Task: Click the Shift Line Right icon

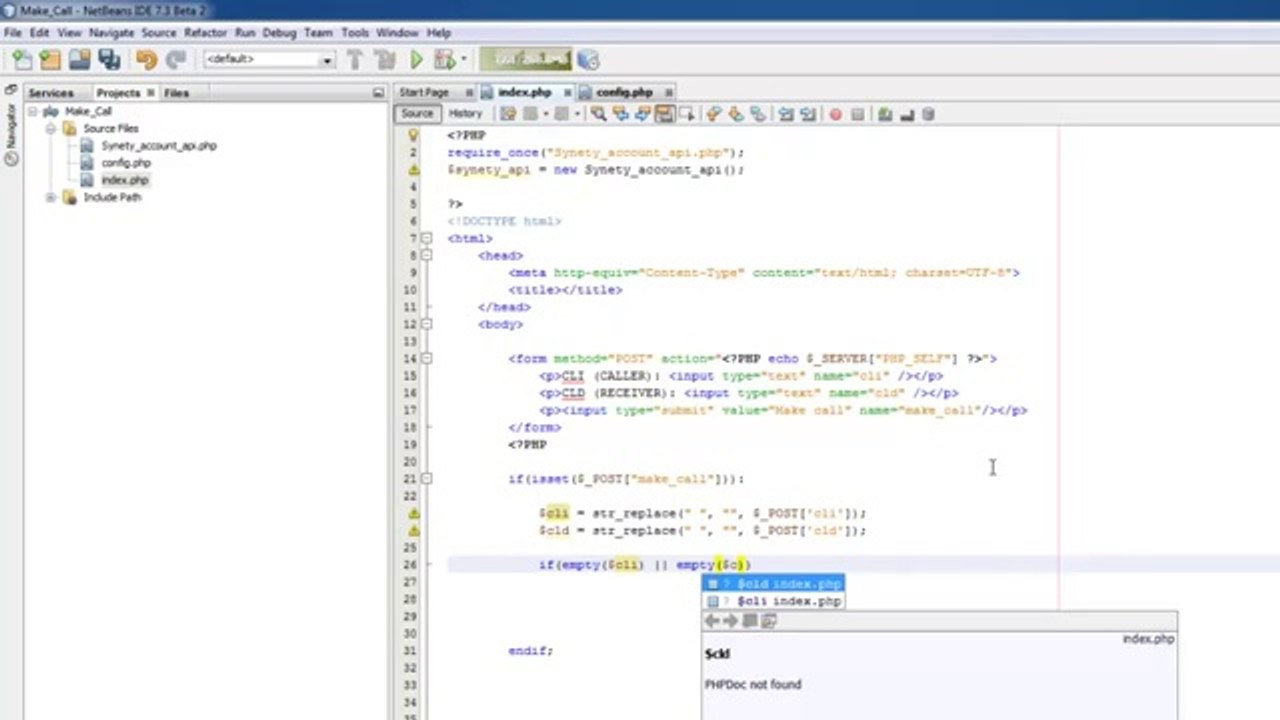Action: tap(808, 114)
